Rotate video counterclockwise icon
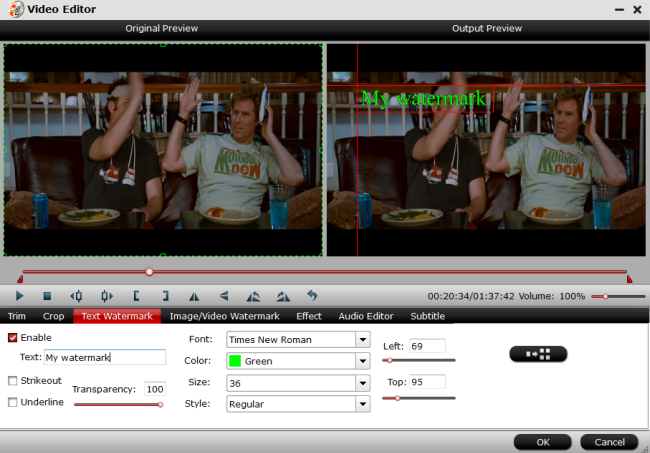650x453 pixels. tap(253, 296)
